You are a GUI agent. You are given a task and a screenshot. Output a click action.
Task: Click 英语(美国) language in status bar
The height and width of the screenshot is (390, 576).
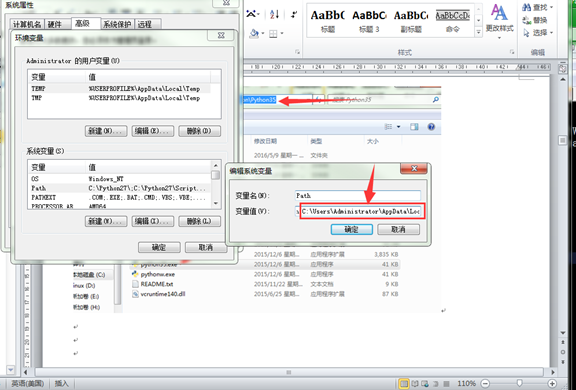click(x=28, y=384)
